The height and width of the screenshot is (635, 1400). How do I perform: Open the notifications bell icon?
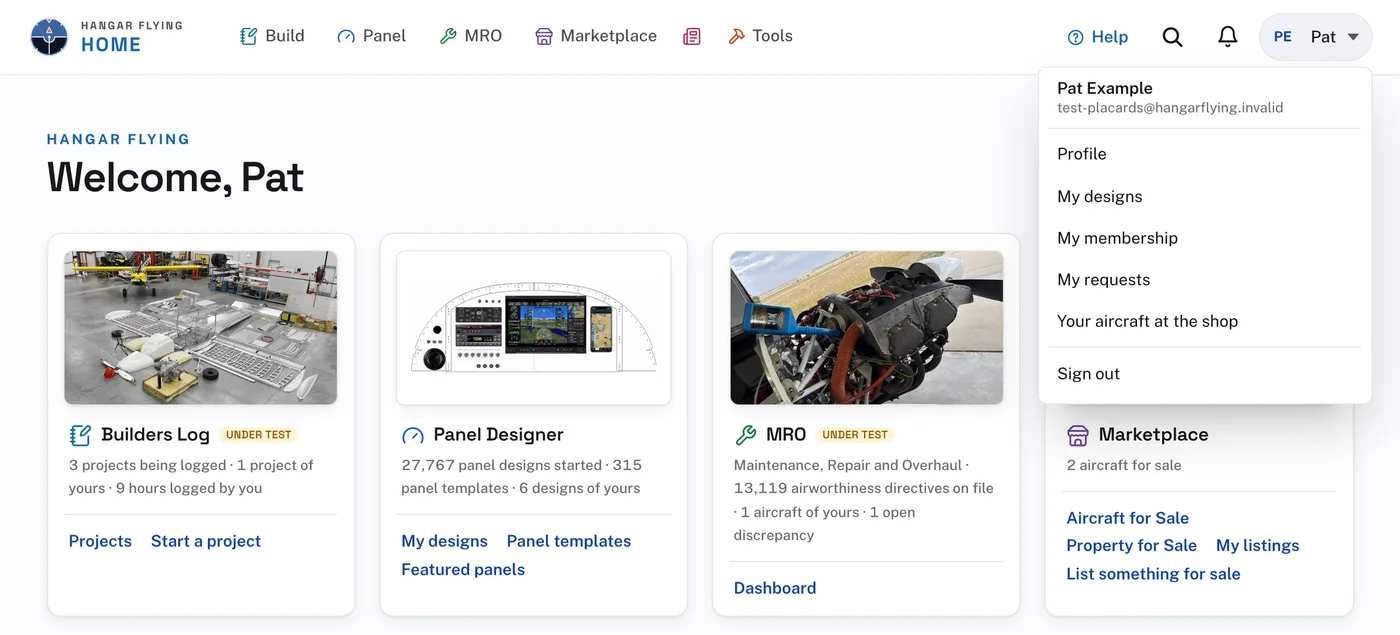pos(1227,37)
